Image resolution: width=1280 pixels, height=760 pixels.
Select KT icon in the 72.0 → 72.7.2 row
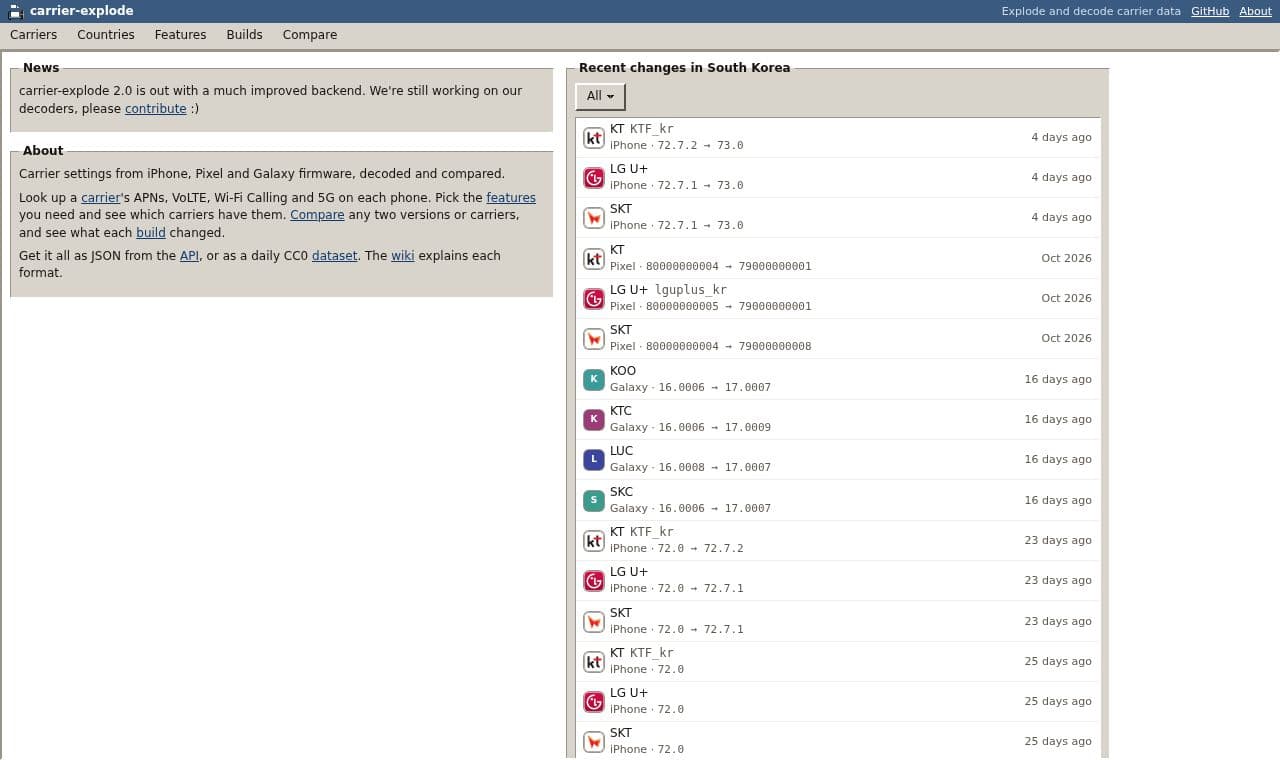594,541
